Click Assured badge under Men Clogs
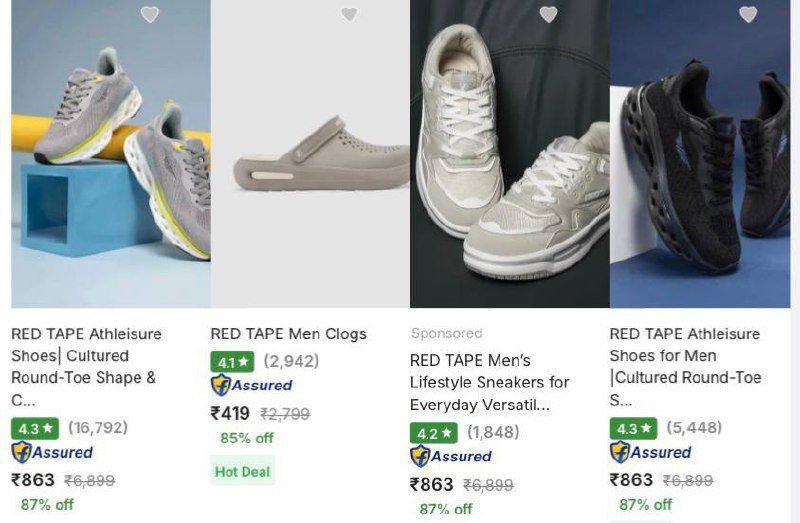Image resolution: width=800 pixels, height=523 pixels. point(252,385)
